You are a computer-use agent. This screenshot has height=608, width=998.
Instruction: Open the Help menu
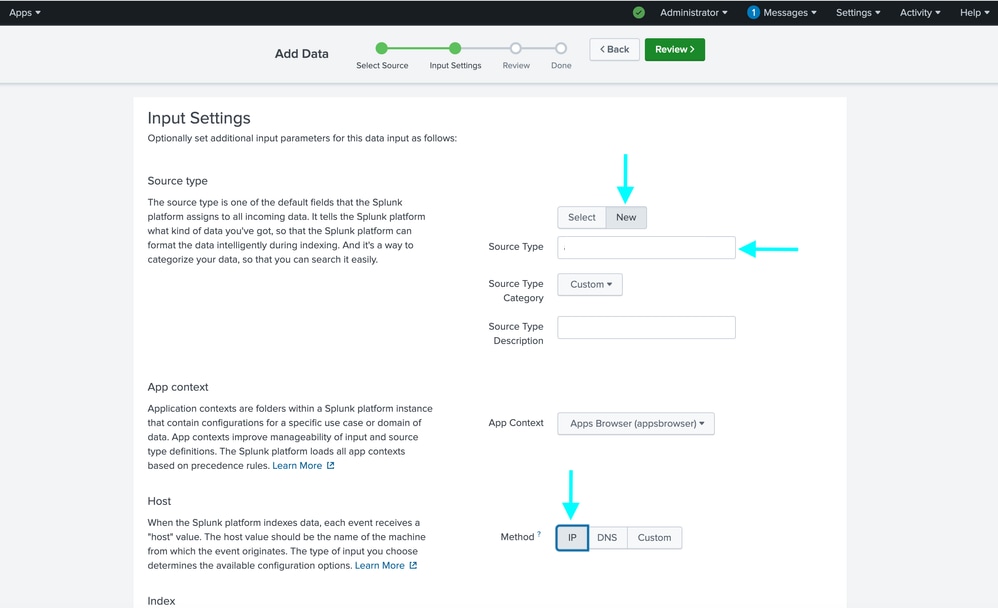point(974,13)
